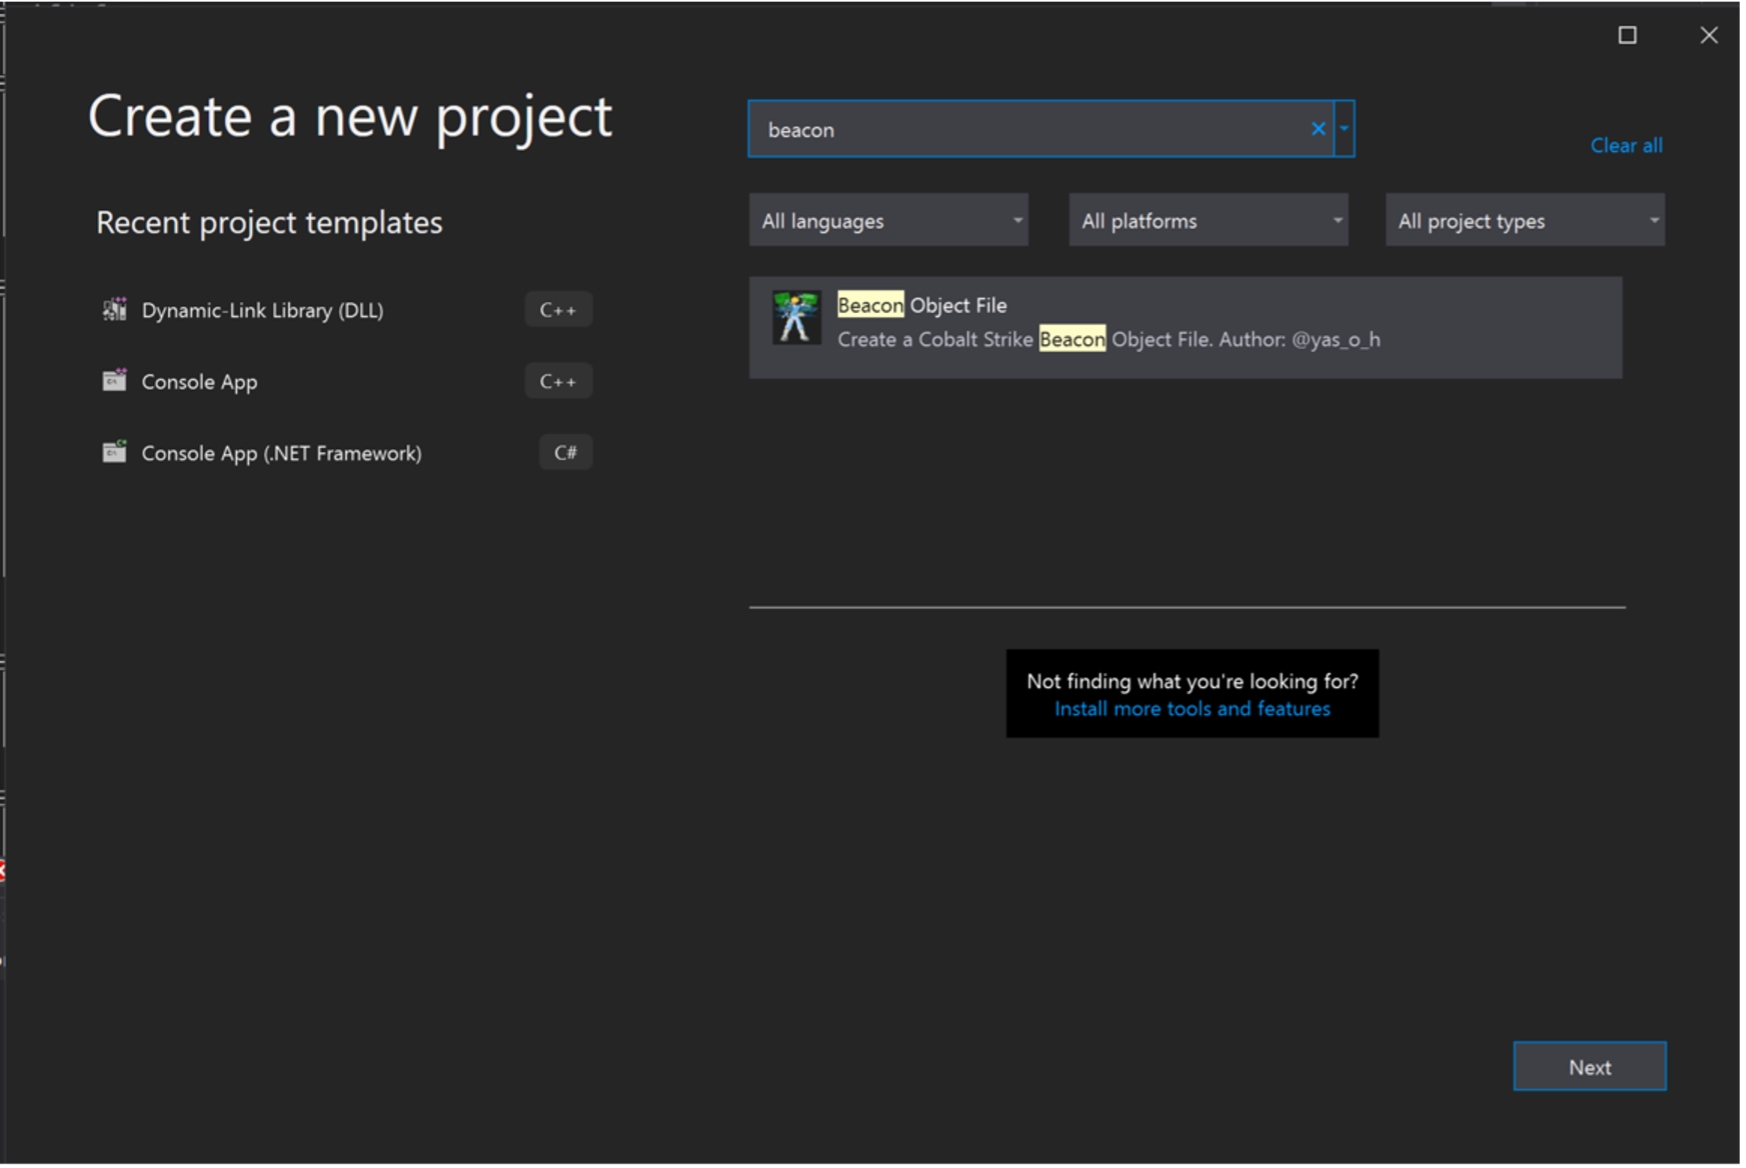1746x1168 pixels.
Task: Click the Dynamic-Link Library template icon
Action: tap(115, 310)
